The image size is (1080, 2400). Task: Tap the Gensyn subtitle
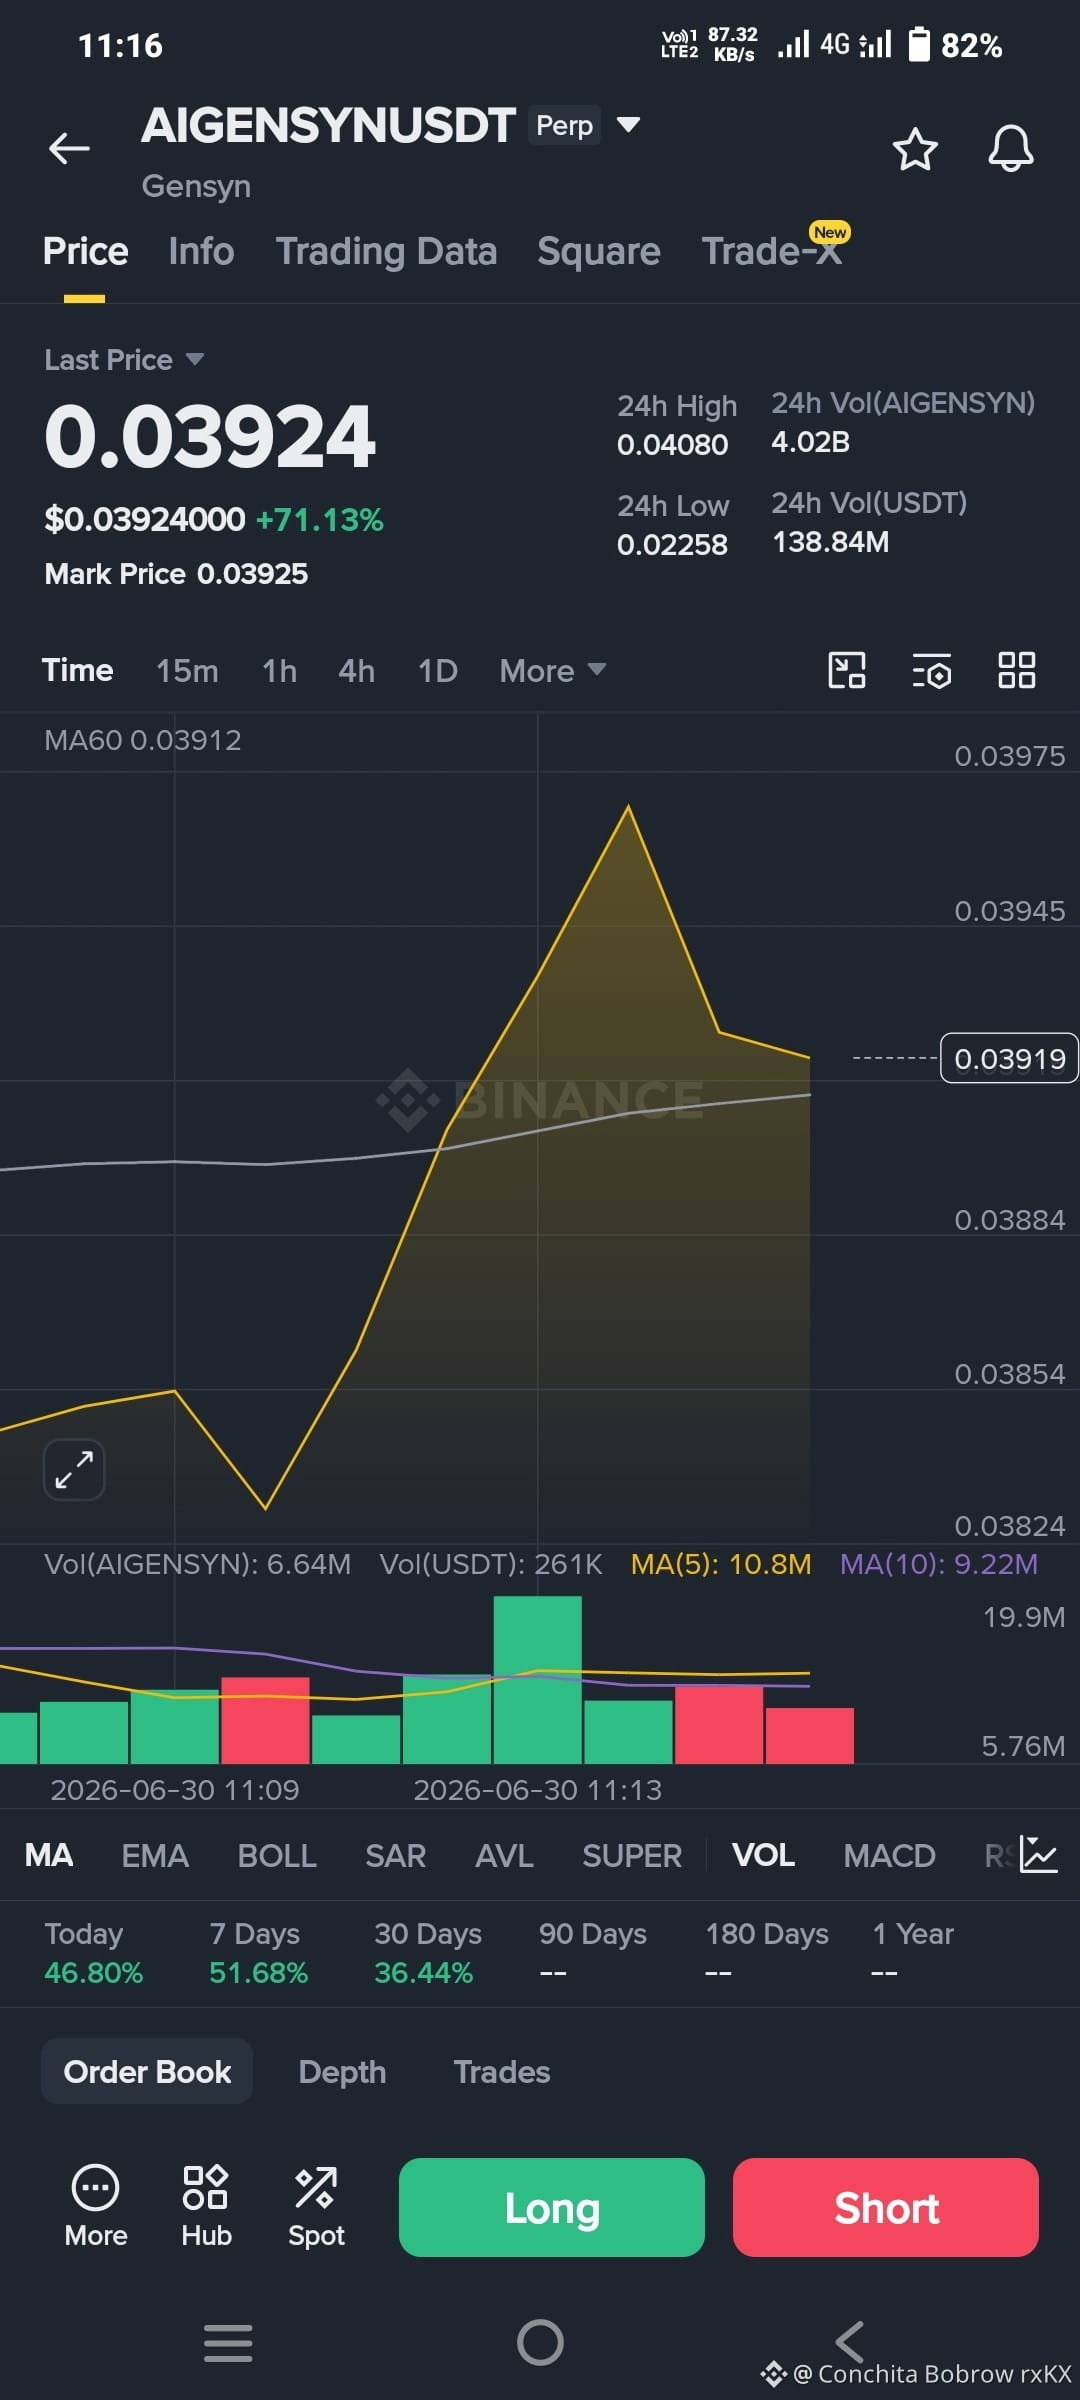[196, 186]
